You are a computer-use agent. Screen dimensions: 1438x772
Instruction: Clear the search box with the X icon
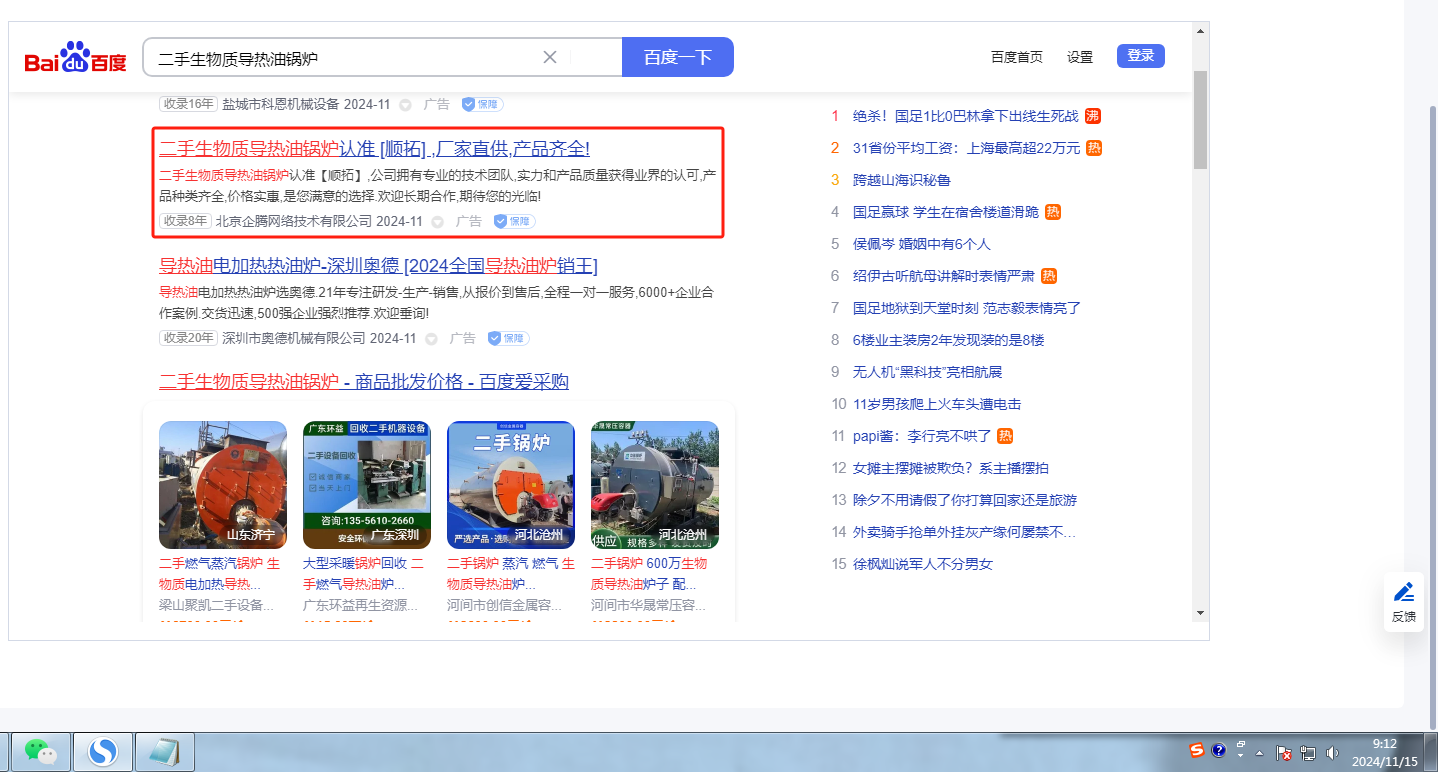click(x=549, y=57)
